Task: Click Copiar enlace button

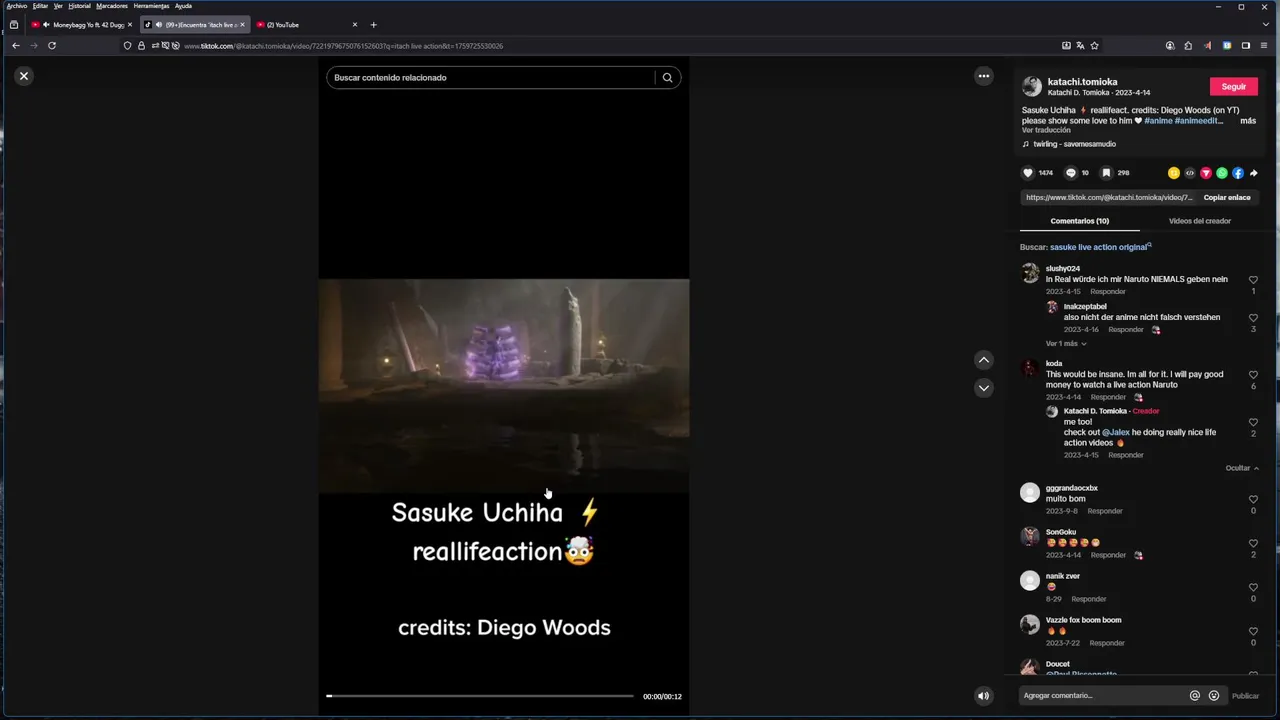Action: [1227, 198]
